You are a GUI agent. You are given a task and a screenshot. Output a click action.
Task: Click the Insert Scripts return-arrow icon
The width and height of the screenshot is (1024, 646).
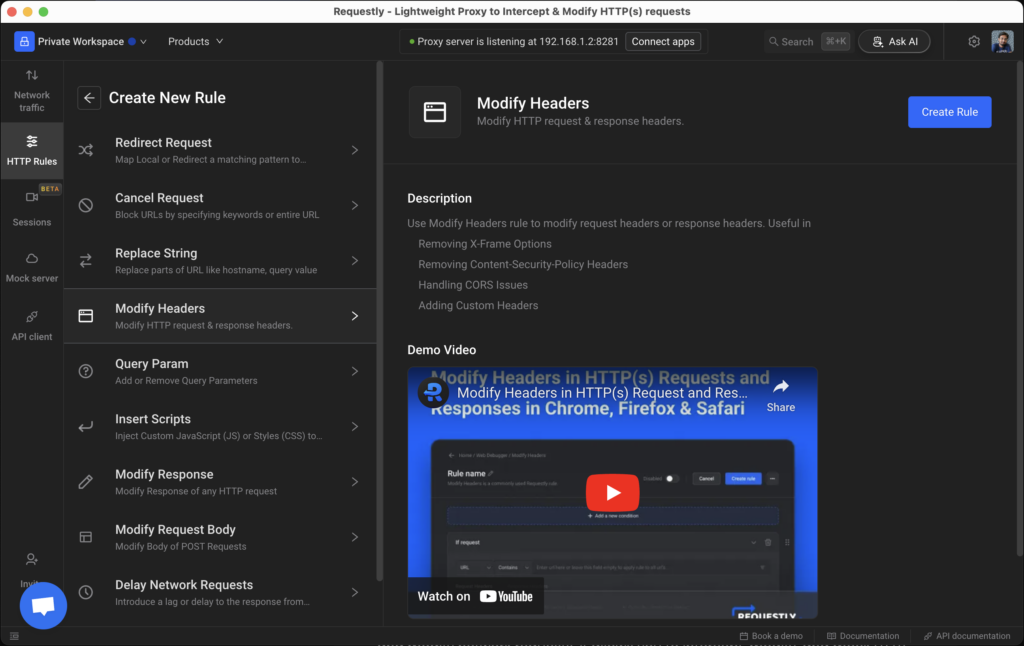(86, 427)
